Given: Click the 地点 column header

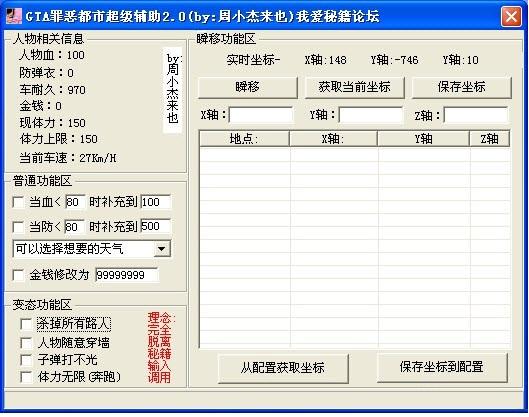Looking at the screenshot, I should tap(244, 139).
